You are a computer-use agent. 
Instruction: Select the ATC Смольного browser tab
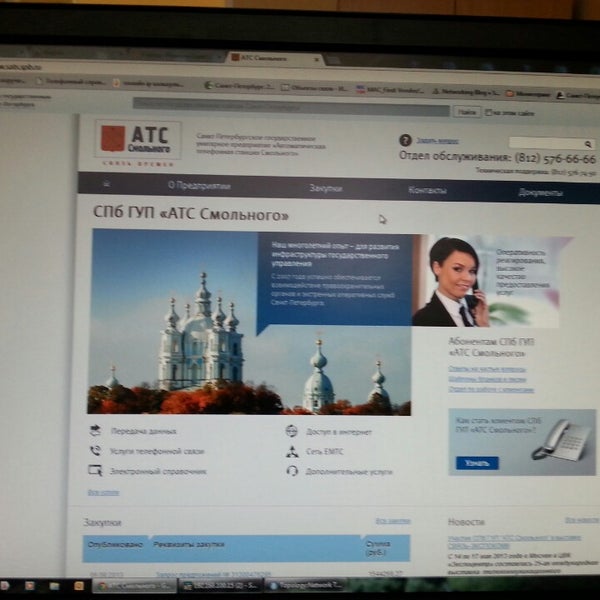pyautogui.click(x=274, y=59)
